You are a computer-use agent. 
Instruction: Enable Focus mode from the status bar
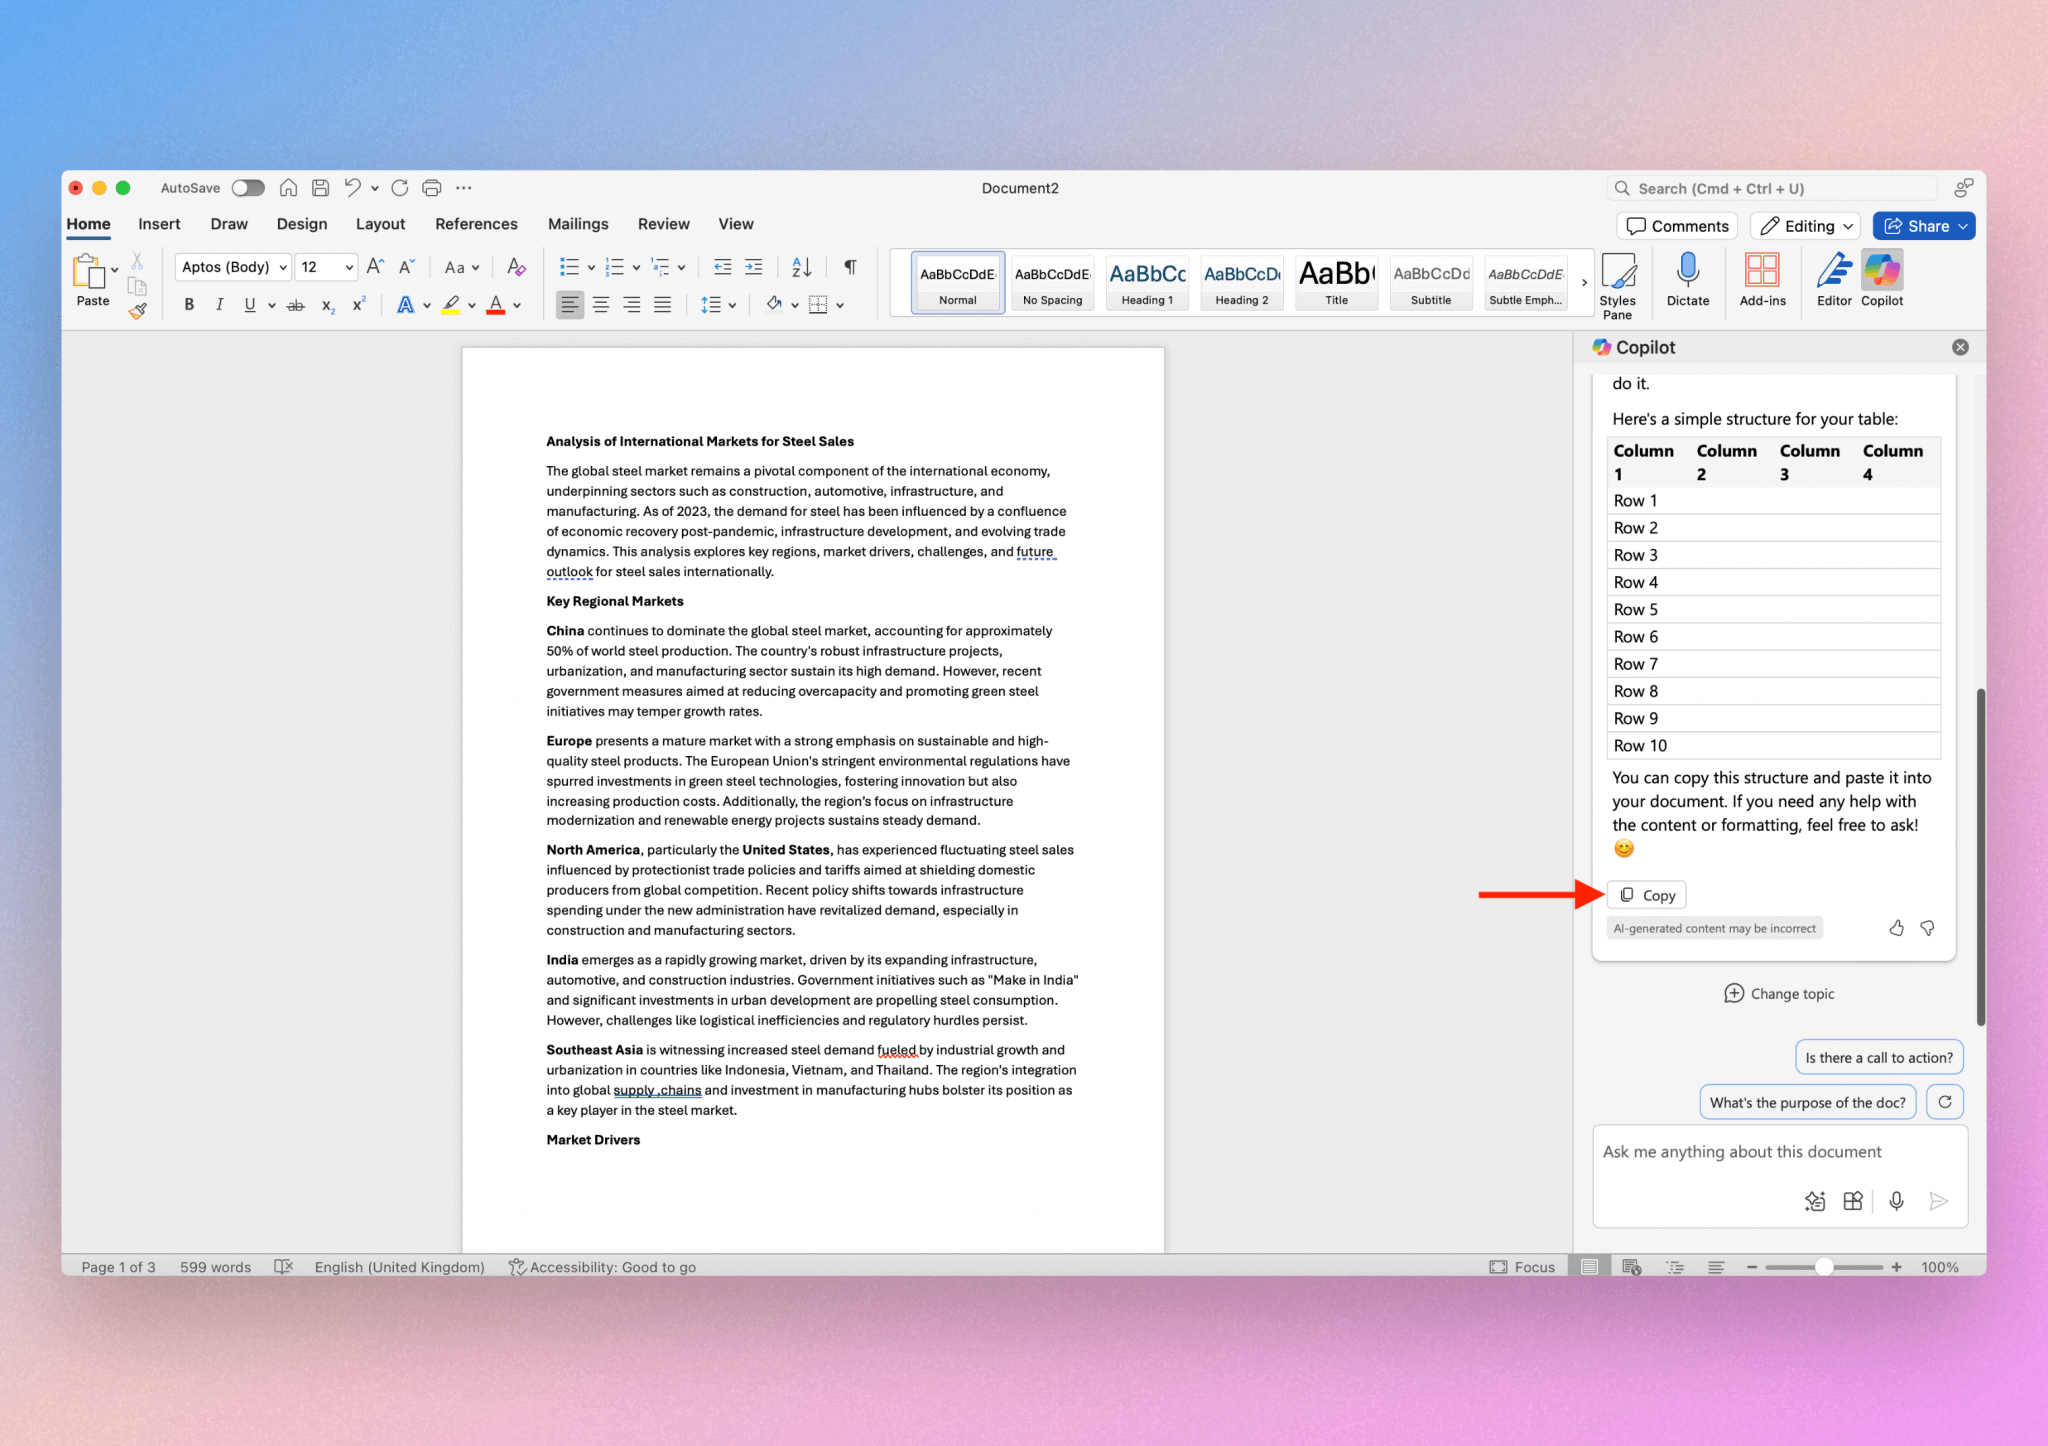1522,1266
